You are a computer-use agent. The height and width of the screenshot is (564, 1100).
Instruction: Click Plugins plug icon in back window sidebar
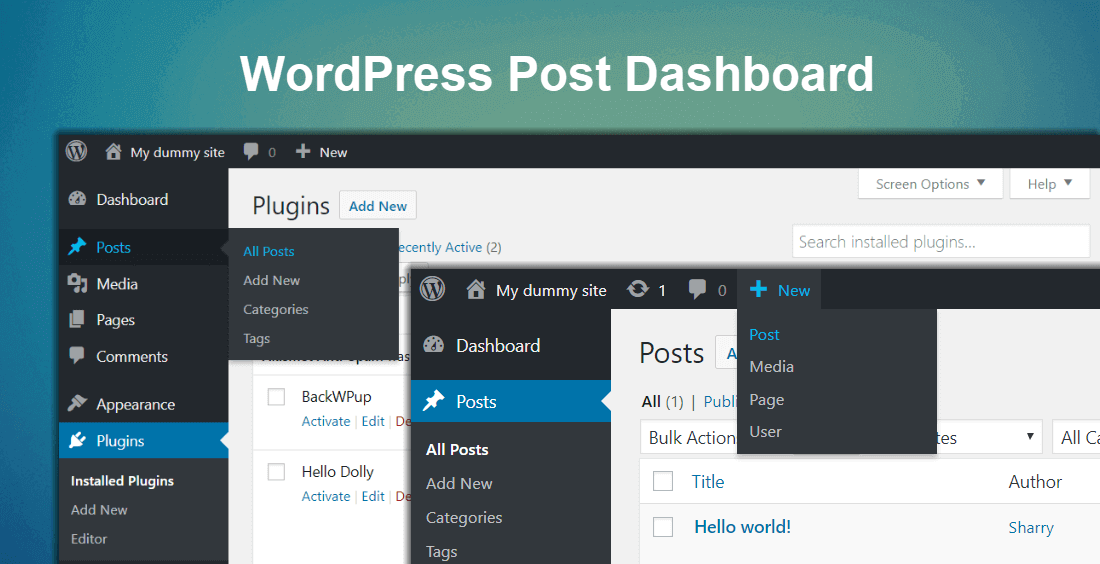coord(77,441)
